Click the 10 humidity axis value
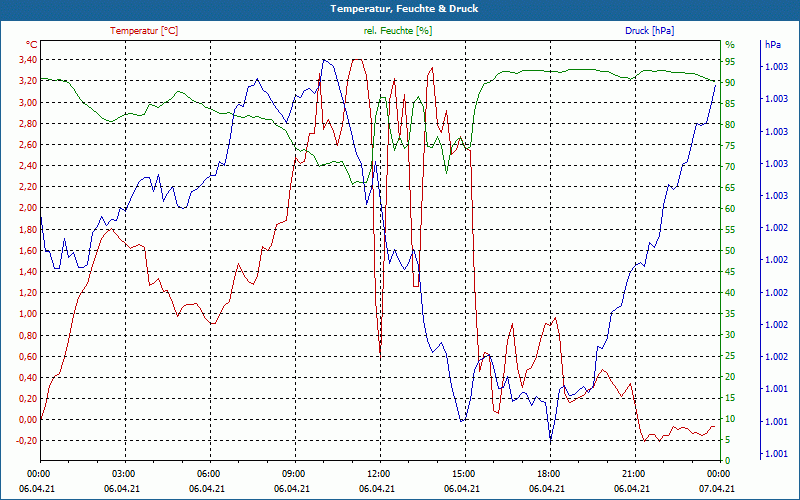 (730, 419)
